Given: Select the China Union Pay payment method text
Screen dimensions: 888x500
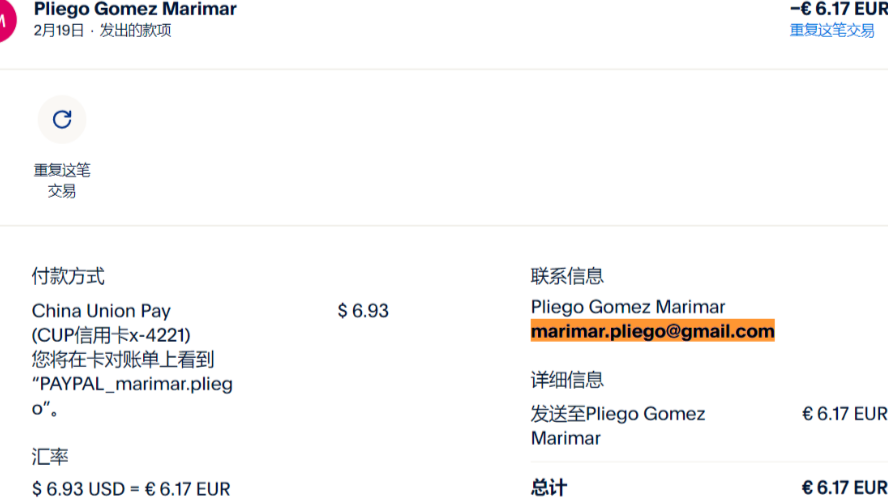Looking at the screenshot, I should (101, 311).
